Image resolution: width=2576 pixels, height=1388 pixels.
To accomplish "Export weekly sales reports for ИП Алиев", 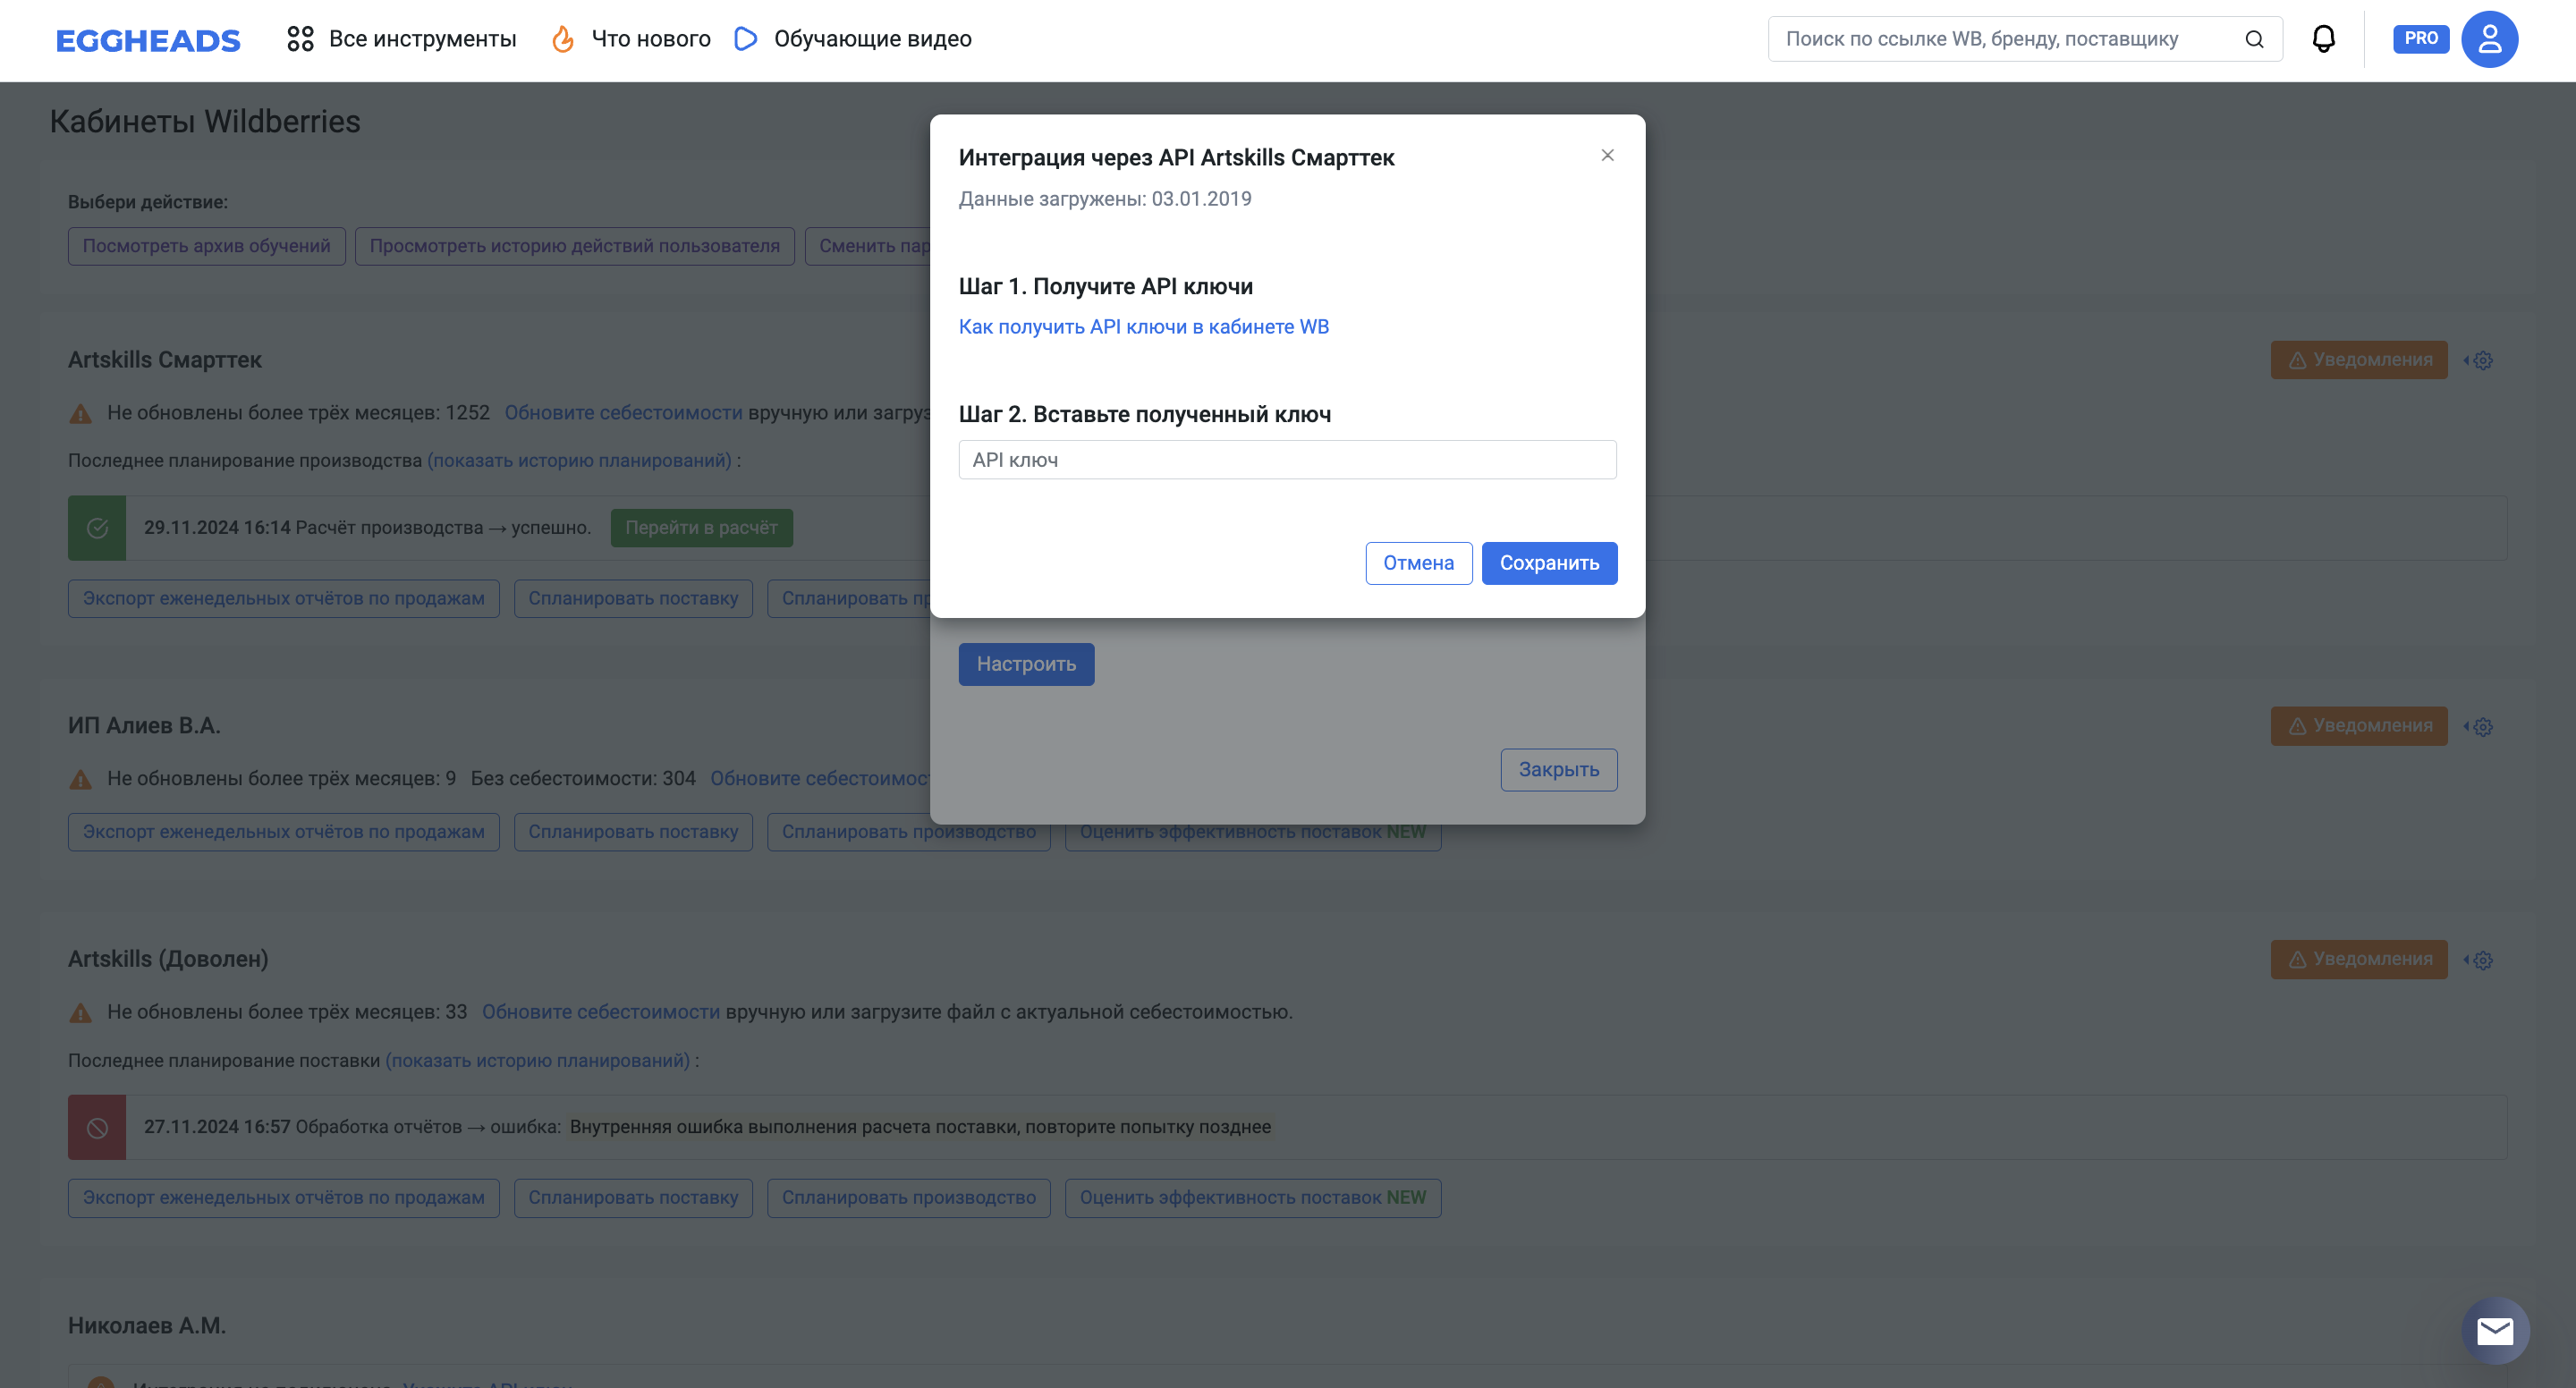I will tap(283, 832).
